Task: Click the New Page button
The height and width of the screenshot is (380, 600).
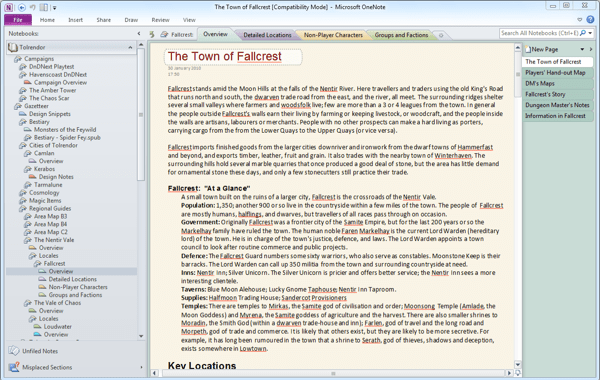Action: [541, 49]
